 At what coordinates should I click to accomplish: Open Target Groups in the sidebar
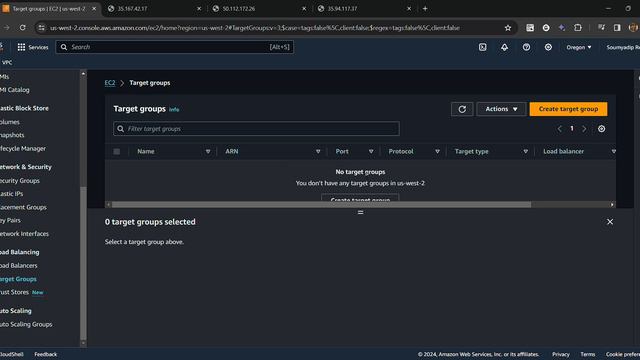18,279
